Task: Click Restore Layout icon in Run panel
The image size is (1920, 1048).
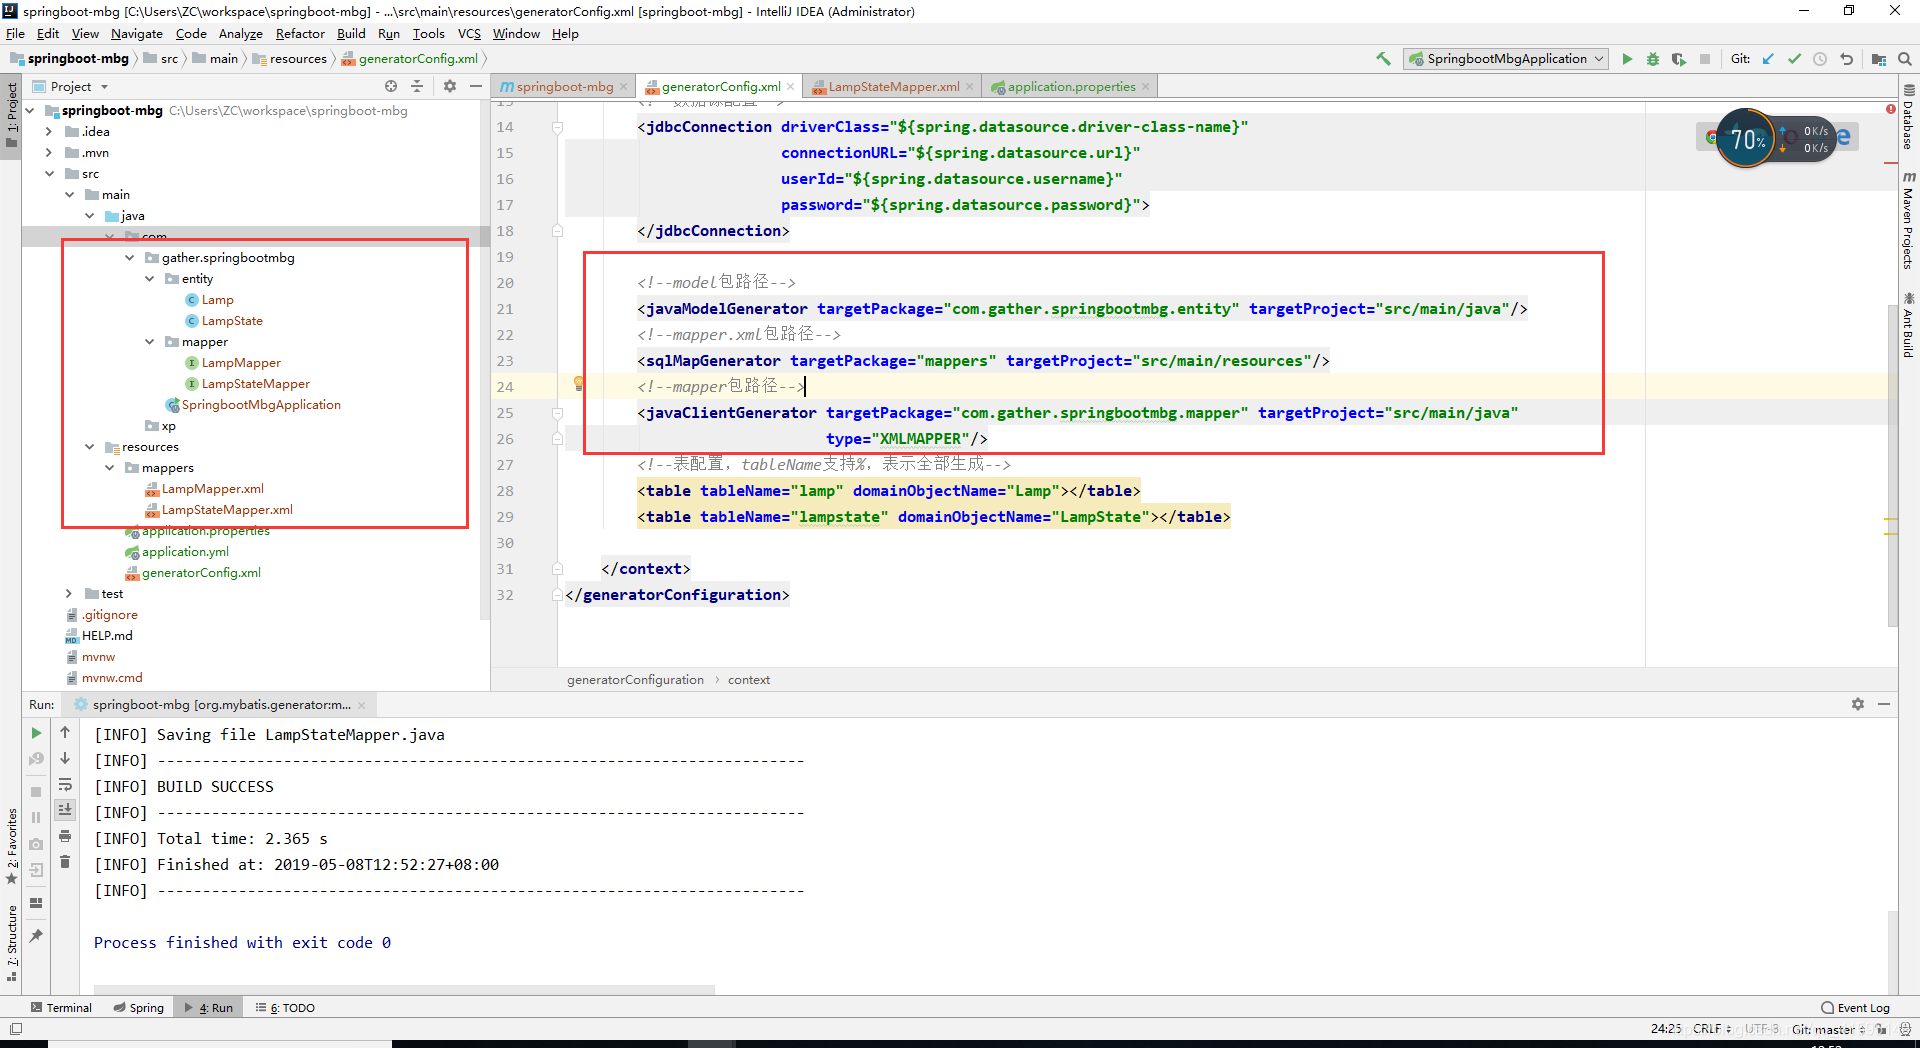Action: 36,903
